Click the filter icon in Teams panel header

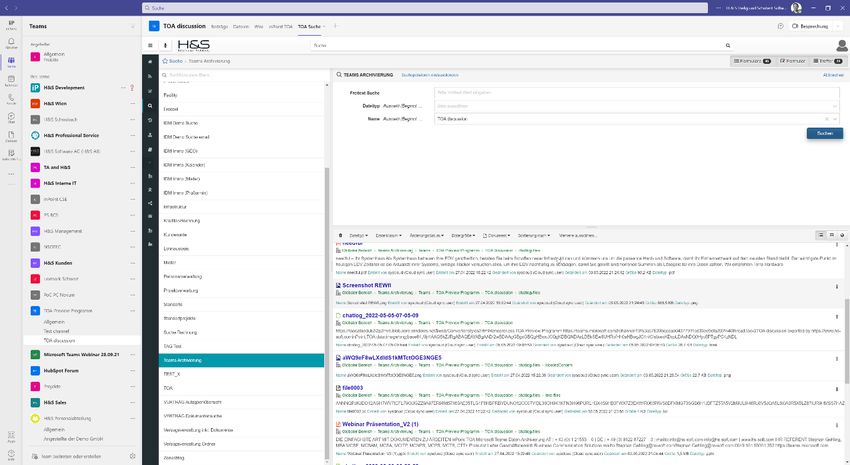pyautogui.click(x=133, y=26)
